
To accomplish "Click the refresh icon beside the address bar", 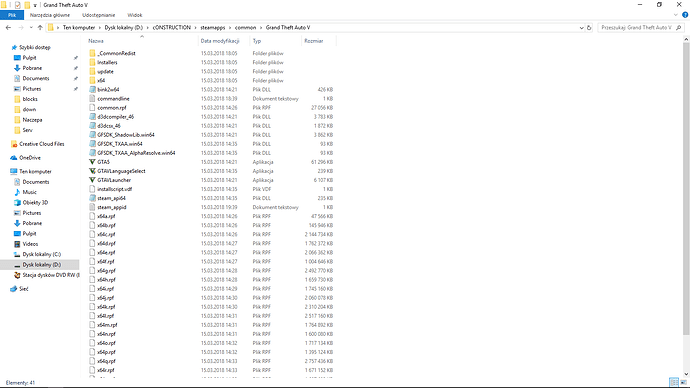I will pos(589,28).
